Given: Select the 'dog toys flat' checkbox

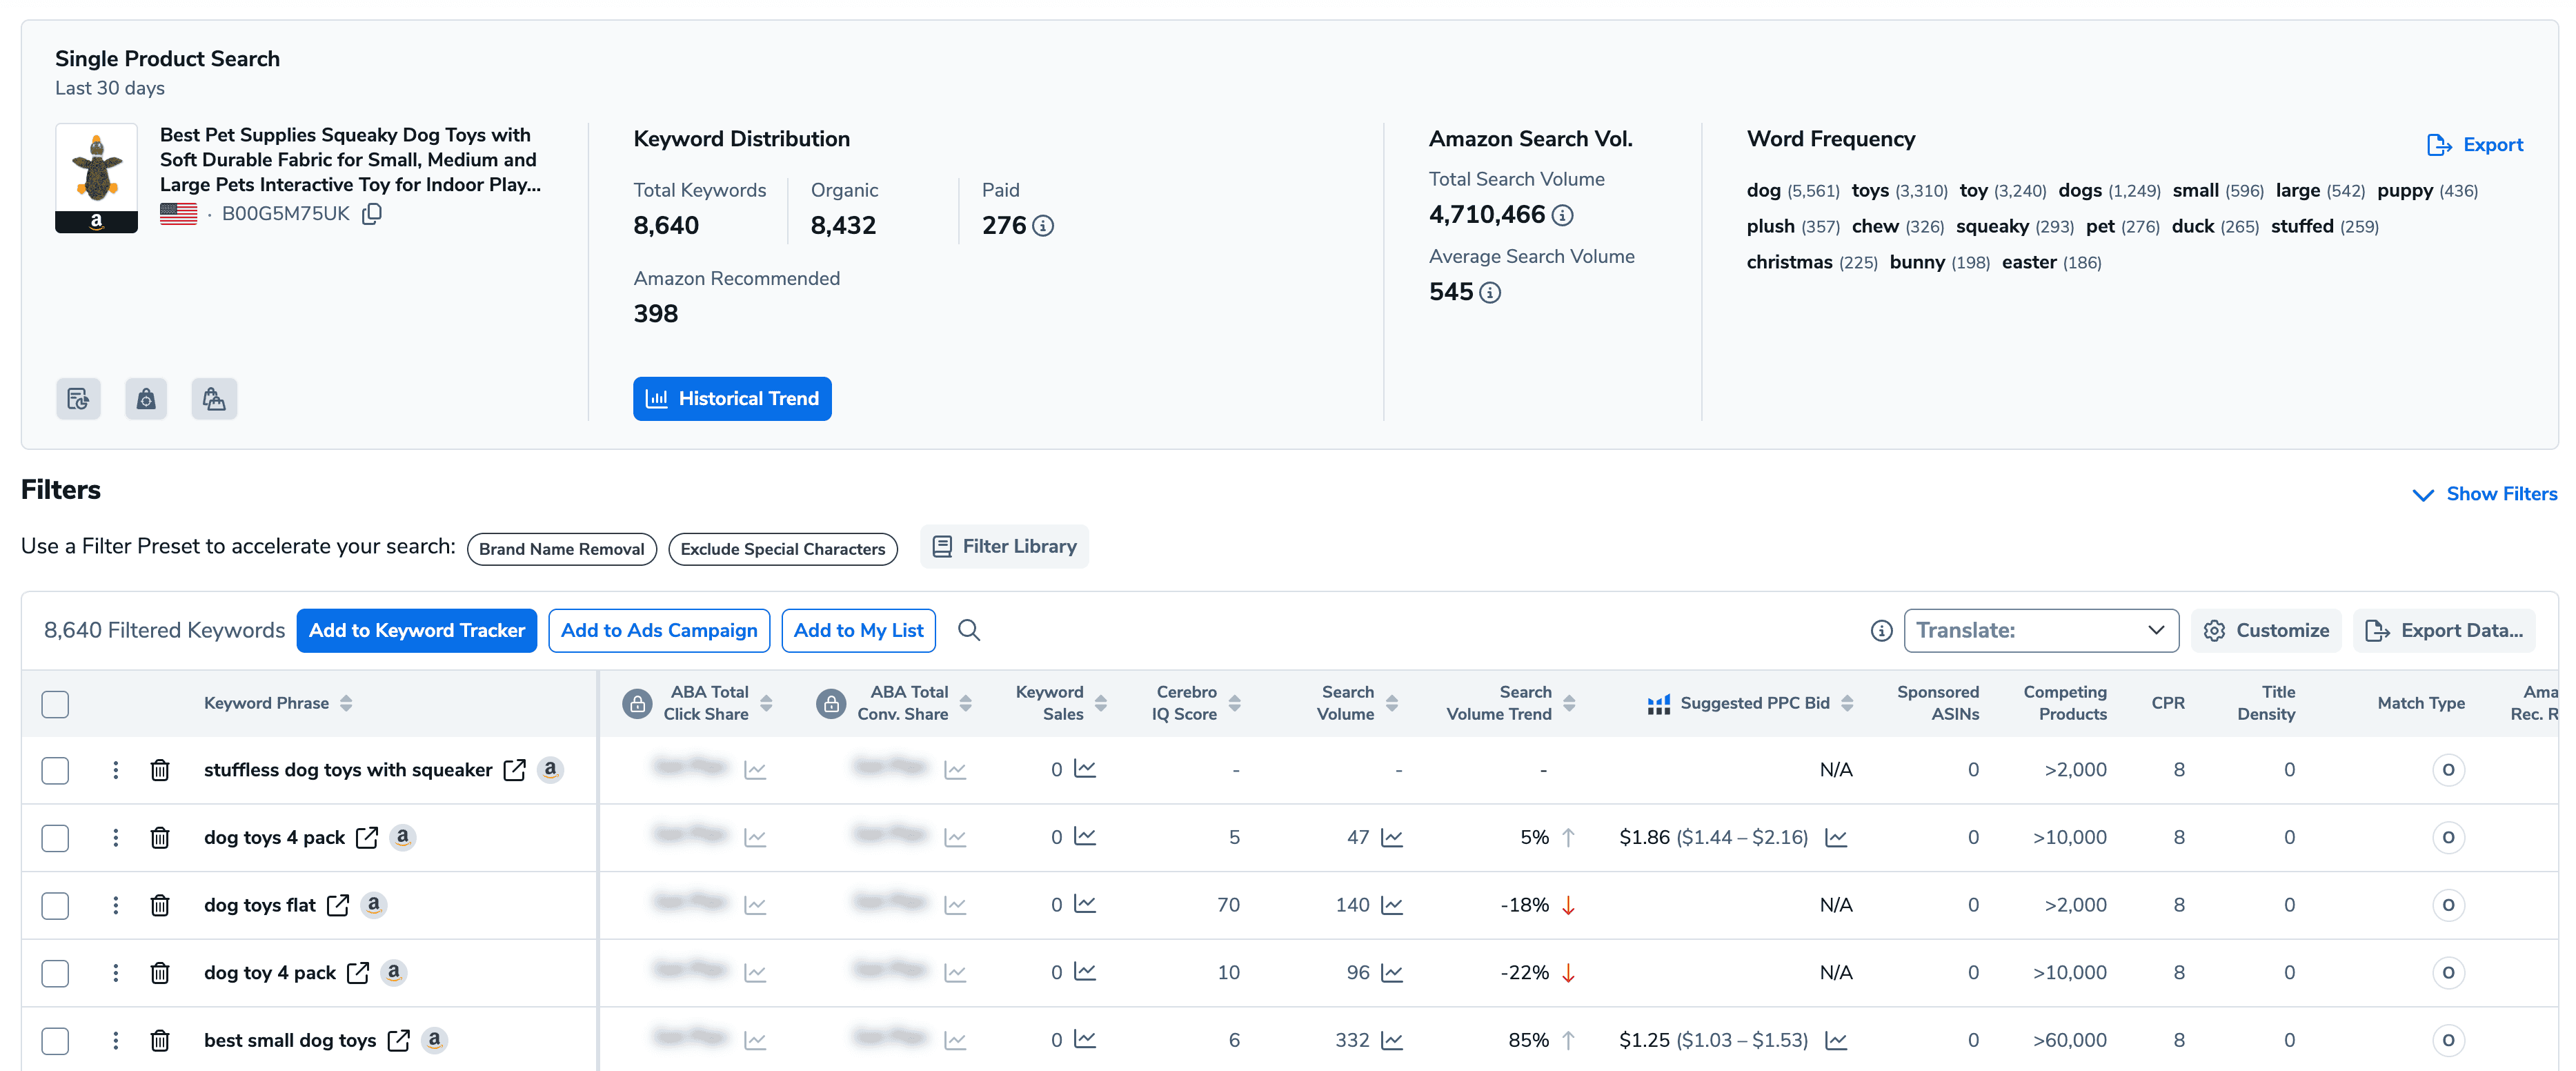Looking at the screenshot, I should 55,905.
